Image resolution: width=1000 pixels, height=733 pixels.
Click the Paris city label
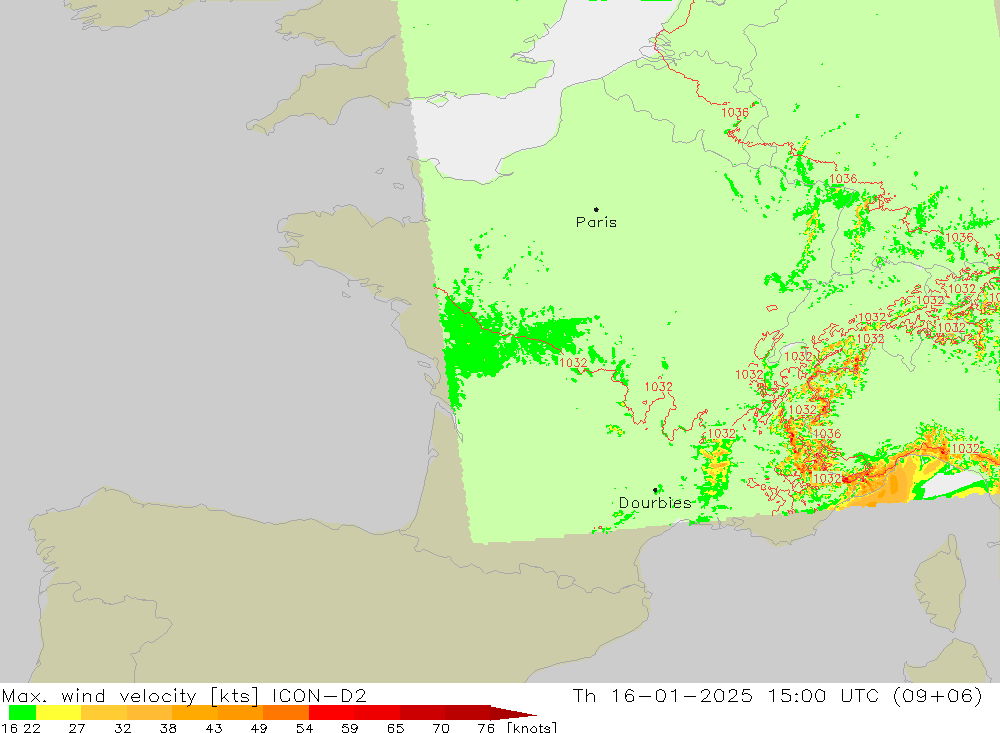[x=596, y=222]
